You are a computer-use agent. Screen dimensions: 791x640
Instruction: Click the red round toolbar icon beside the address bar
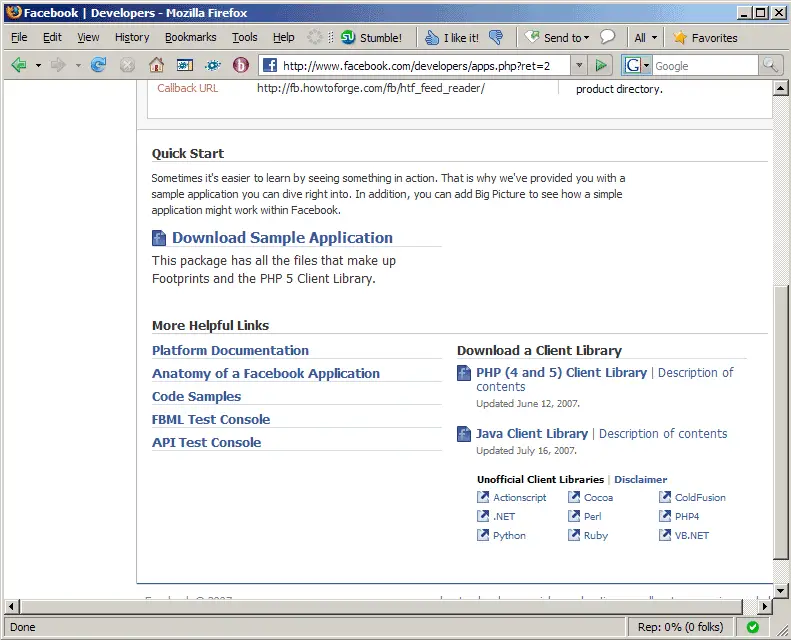241,65
